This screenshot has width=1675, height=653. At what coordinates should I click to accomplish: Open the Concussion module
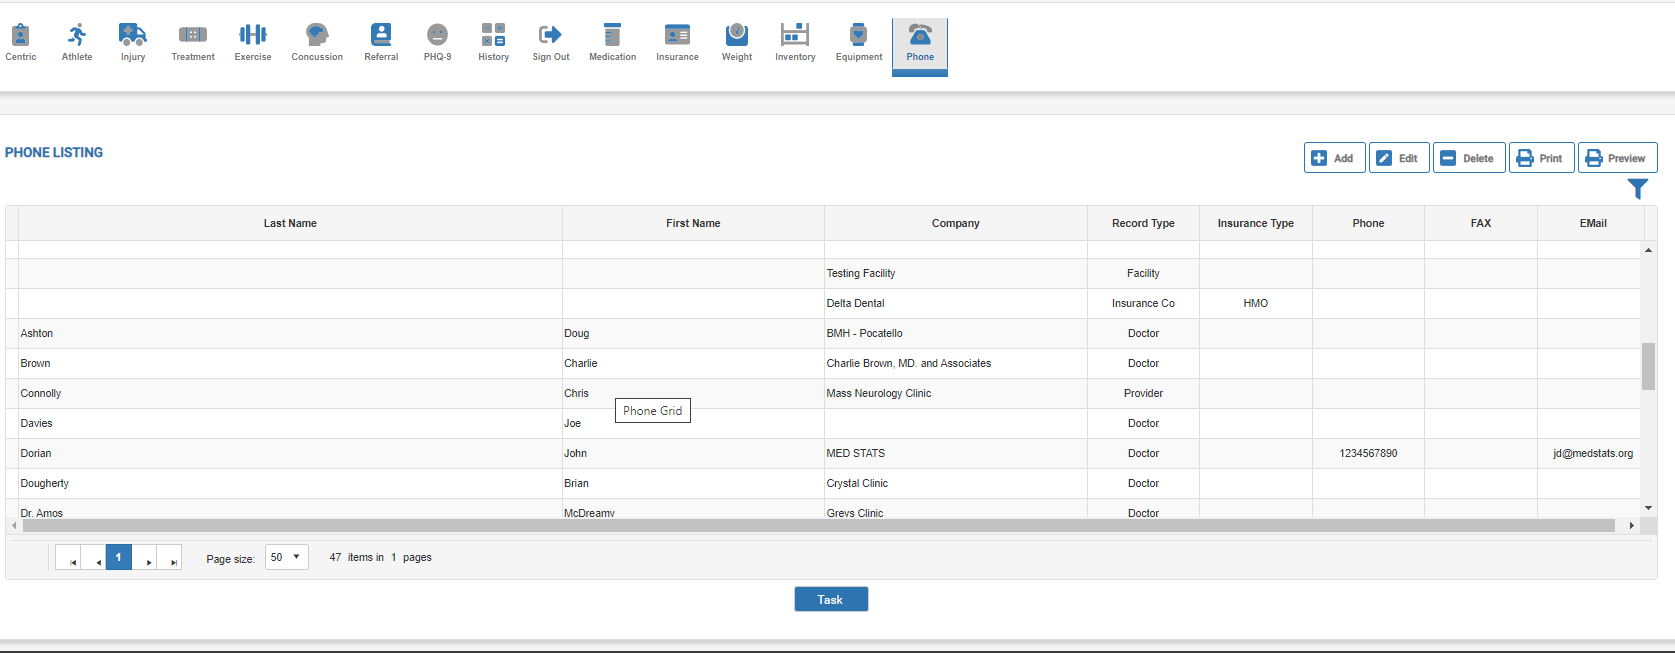317,43
